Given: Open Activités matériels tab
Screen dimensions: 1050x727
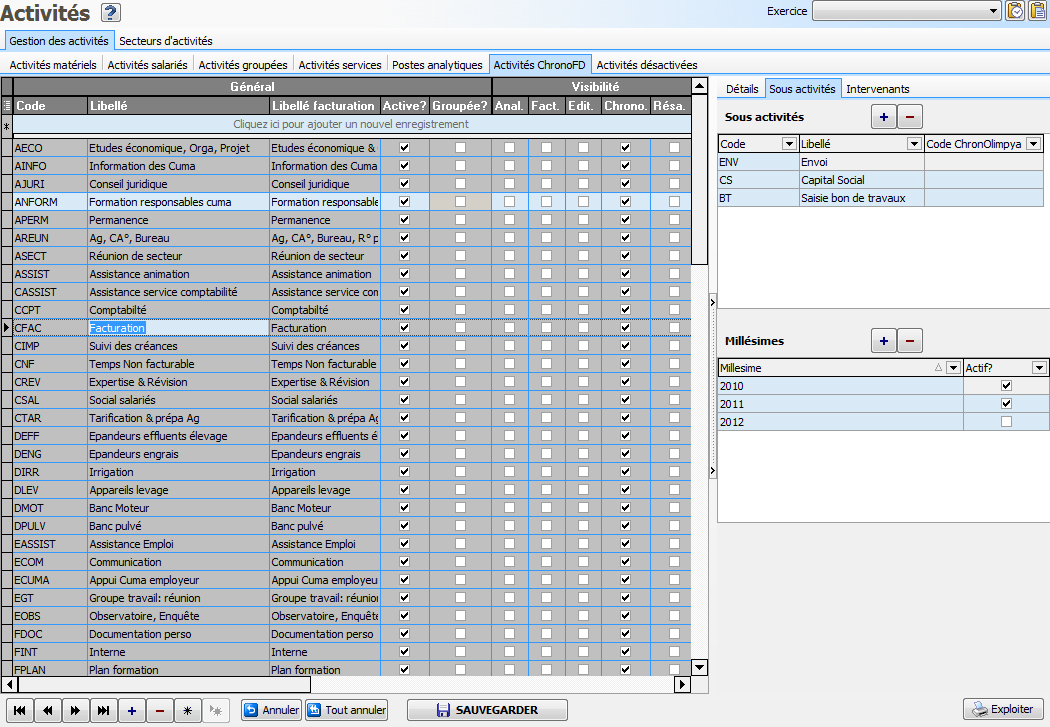Looking at the screenshot, I should click(53, 65).
